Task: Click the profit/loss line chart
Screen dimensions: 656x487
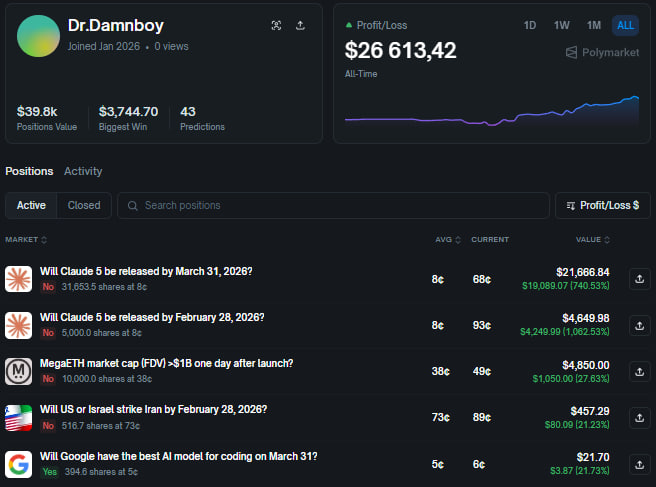Action: pos(492,112)
